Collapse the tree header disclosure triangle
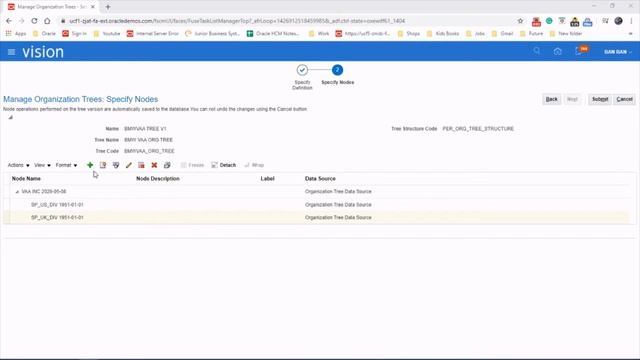This screenshot has height=360, width=640. [x=11, y=117]
